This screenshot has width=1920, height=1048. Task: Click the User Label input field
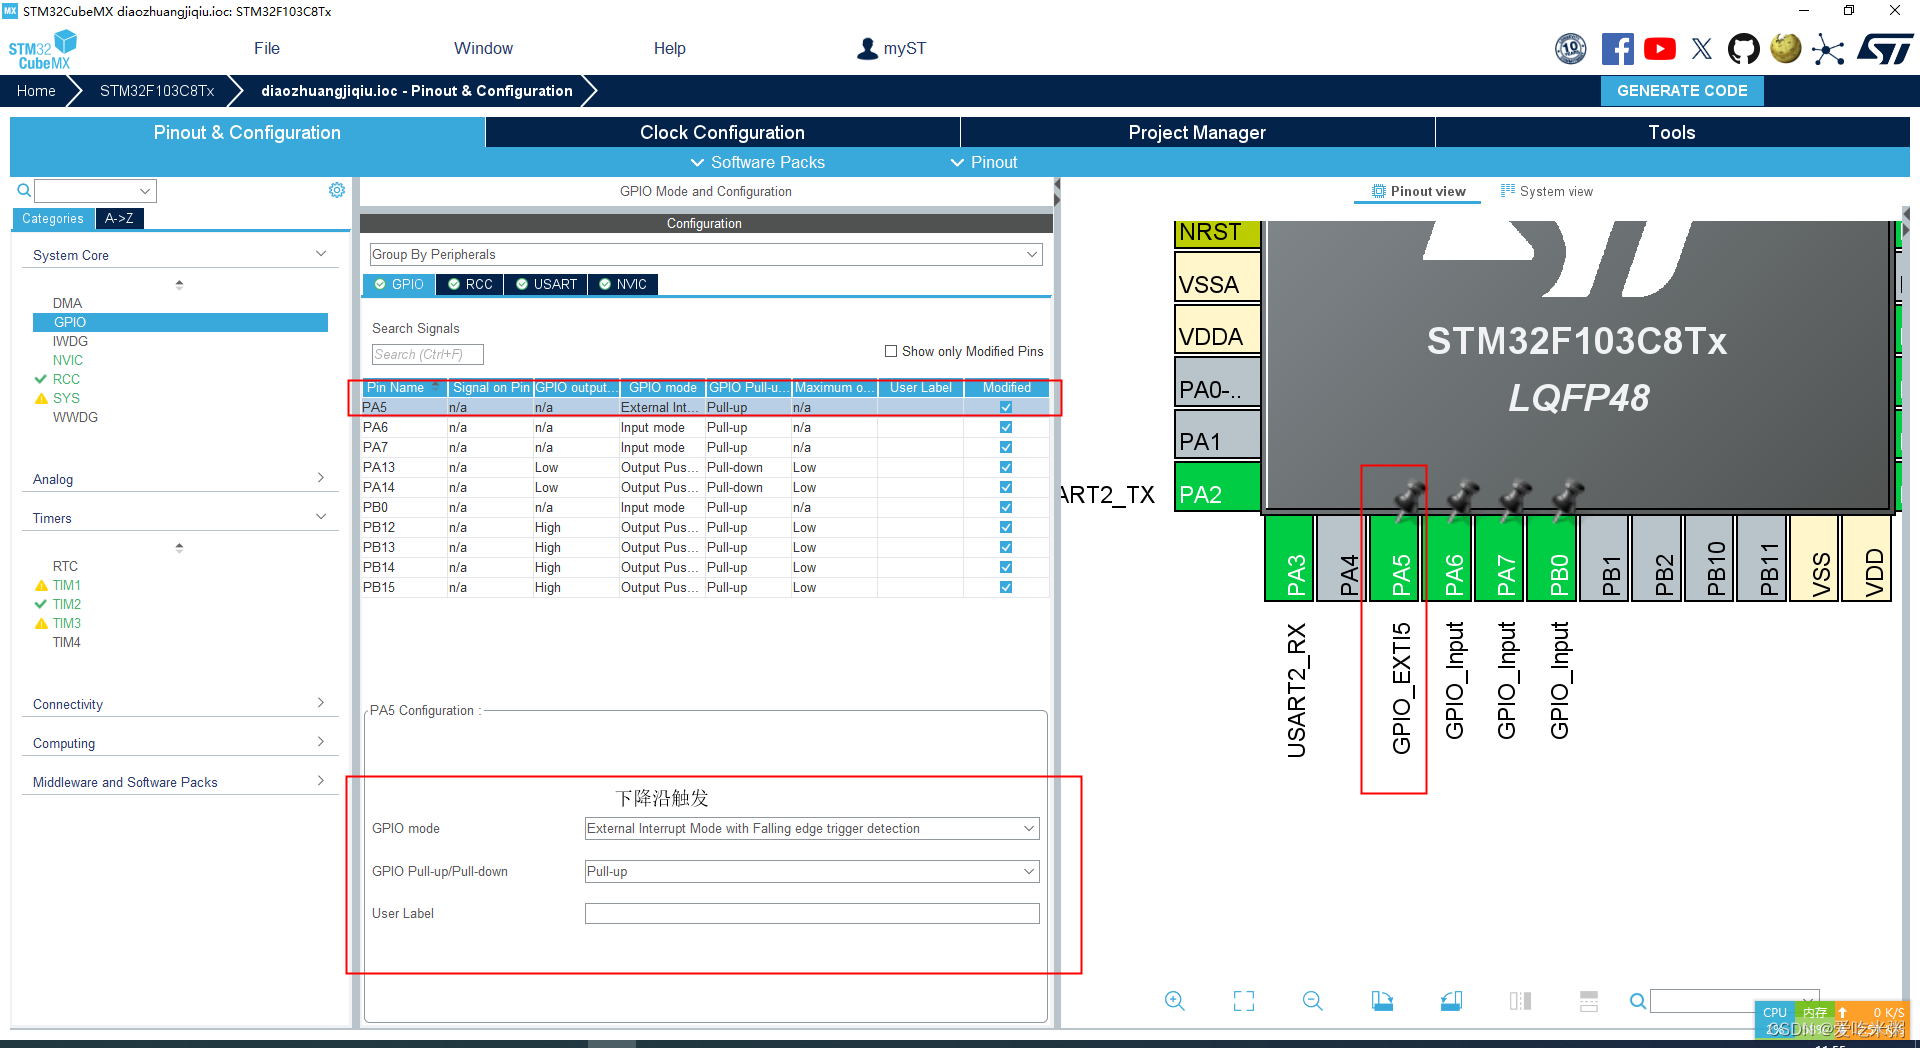(x=812, y=913)
